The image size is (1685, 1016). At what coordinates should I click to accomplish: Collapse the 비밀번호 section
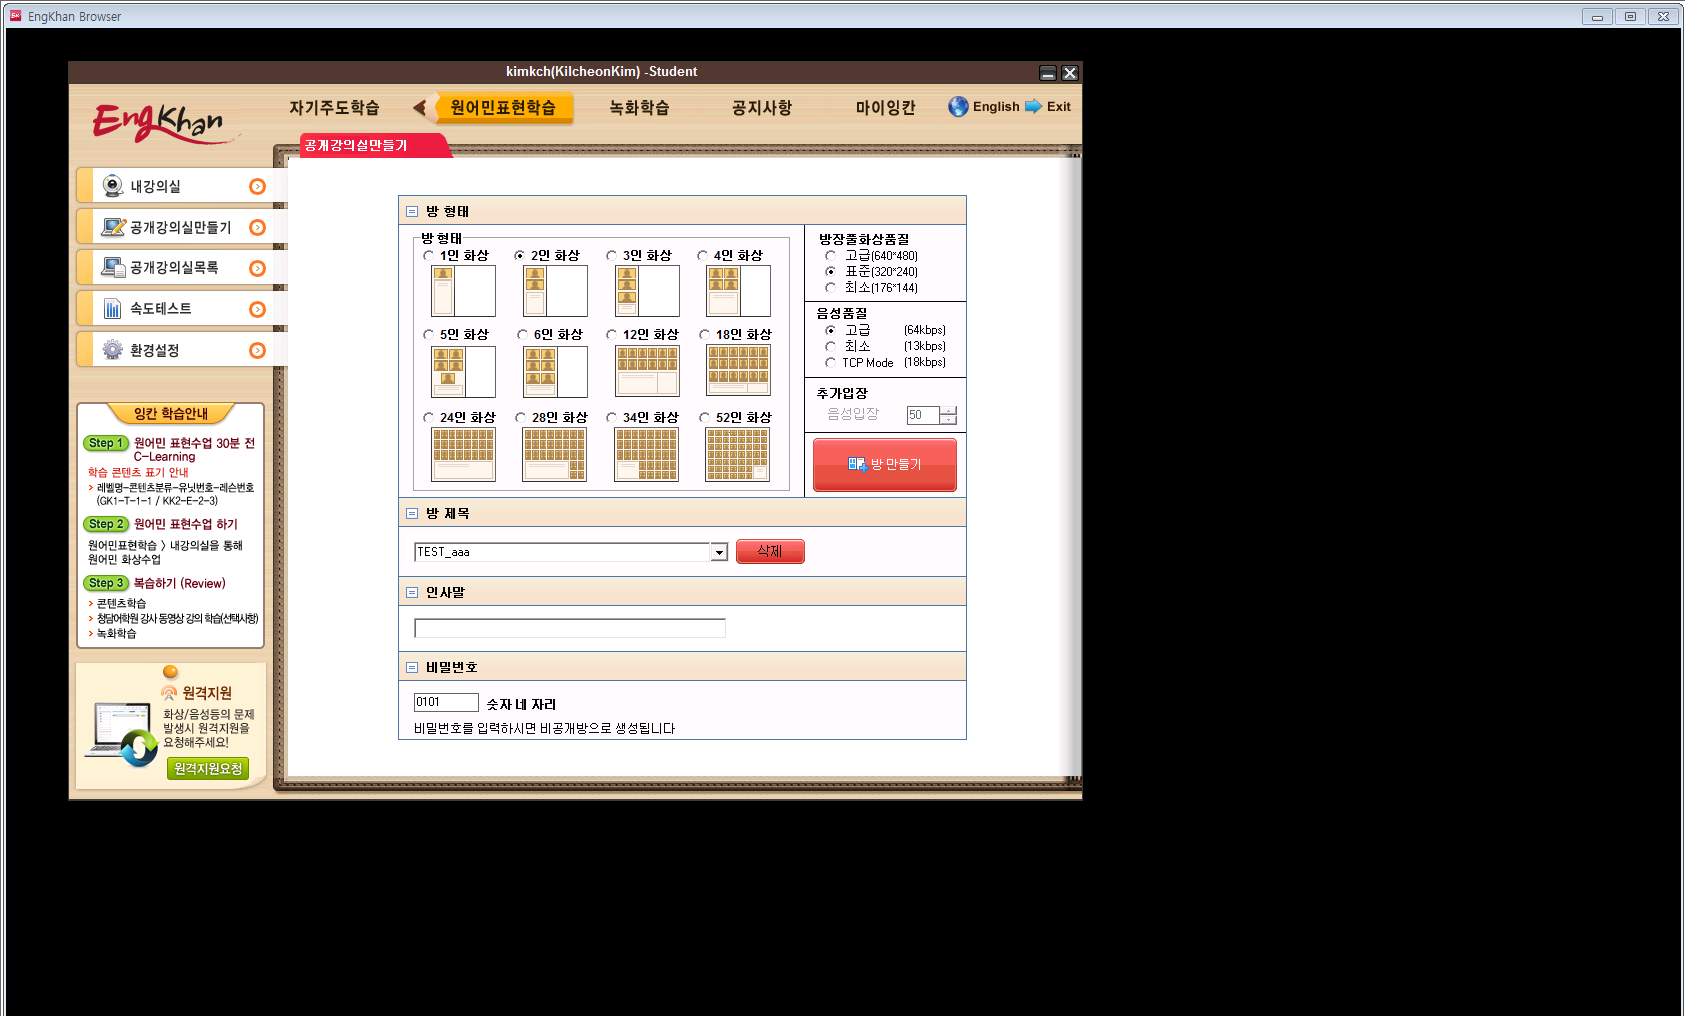point(411,667)
